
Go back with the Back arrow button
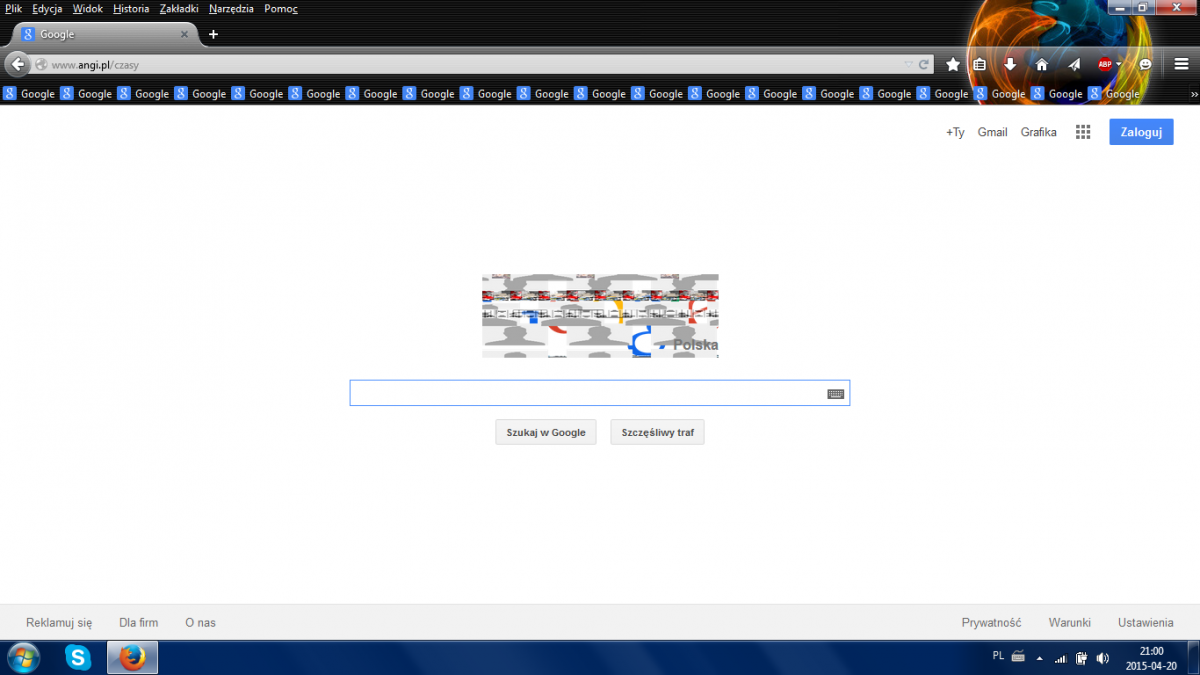click(17, 64)
